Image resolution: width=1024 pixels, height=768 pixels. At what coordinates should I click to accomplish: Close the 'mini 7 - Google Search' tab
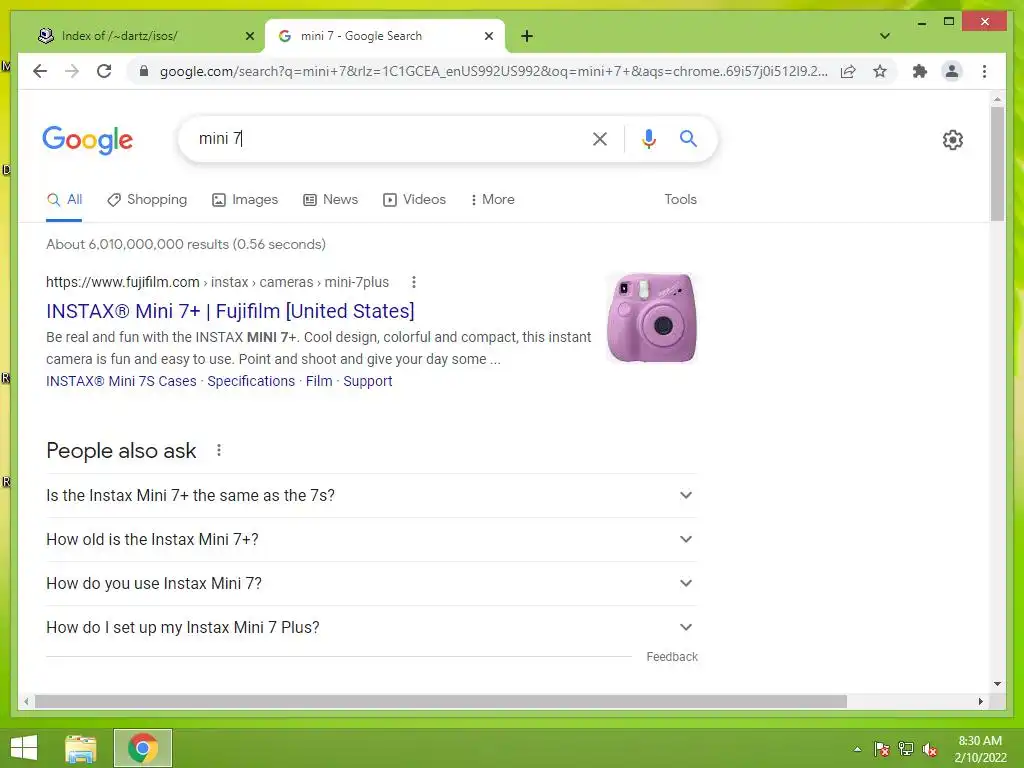488,36
